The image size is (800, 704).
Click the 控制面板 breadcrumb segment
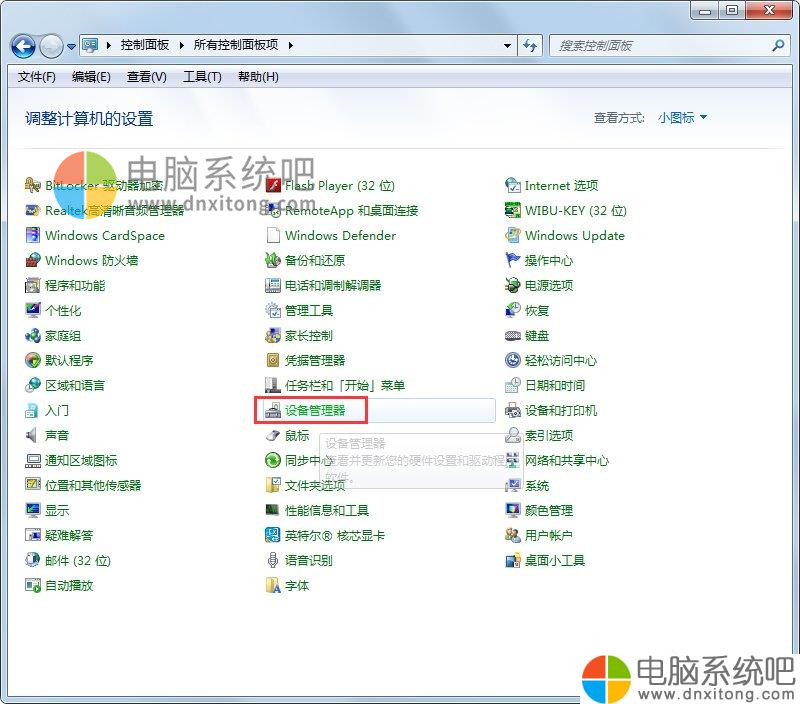pos(145,45)
